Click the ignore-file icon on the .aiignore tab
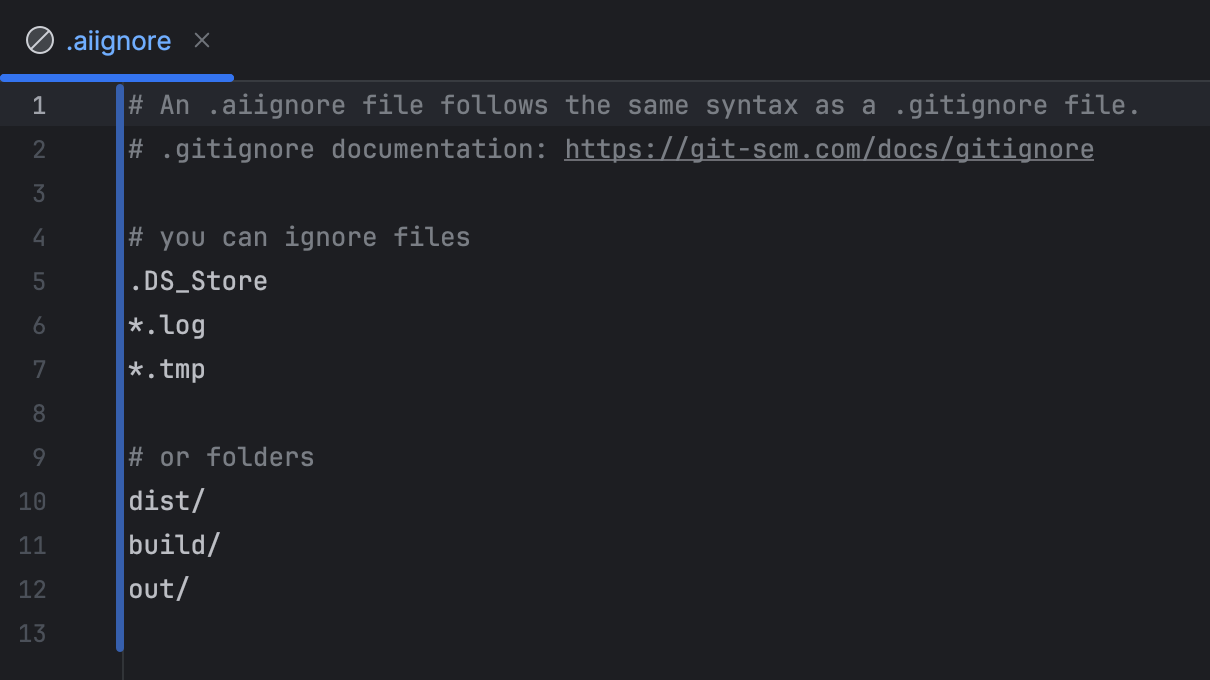 coord(37,40)
